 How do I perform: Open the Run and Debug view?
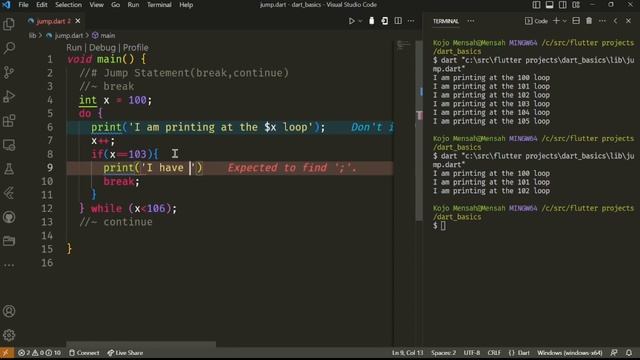pos(9,97)
